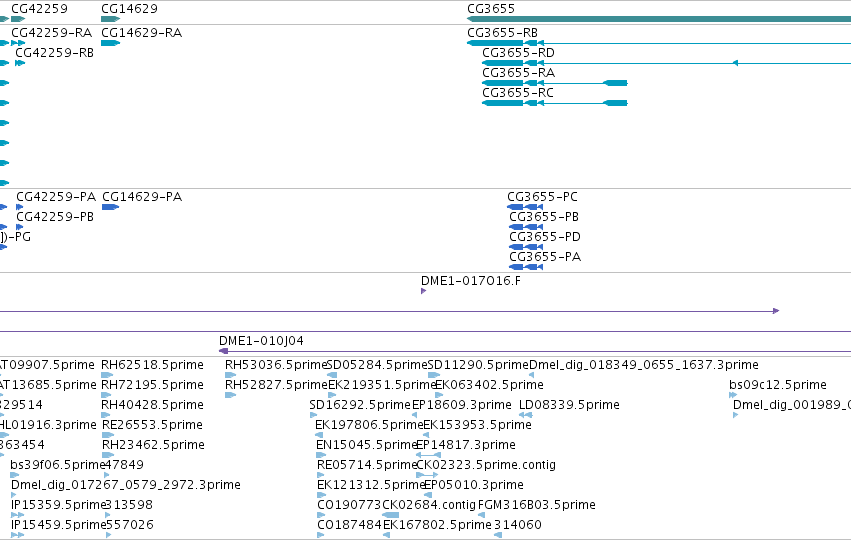Viewport: 851px width, 540px height.
Task: Select EST EP05010.3prime
Action: click(473, 485)
